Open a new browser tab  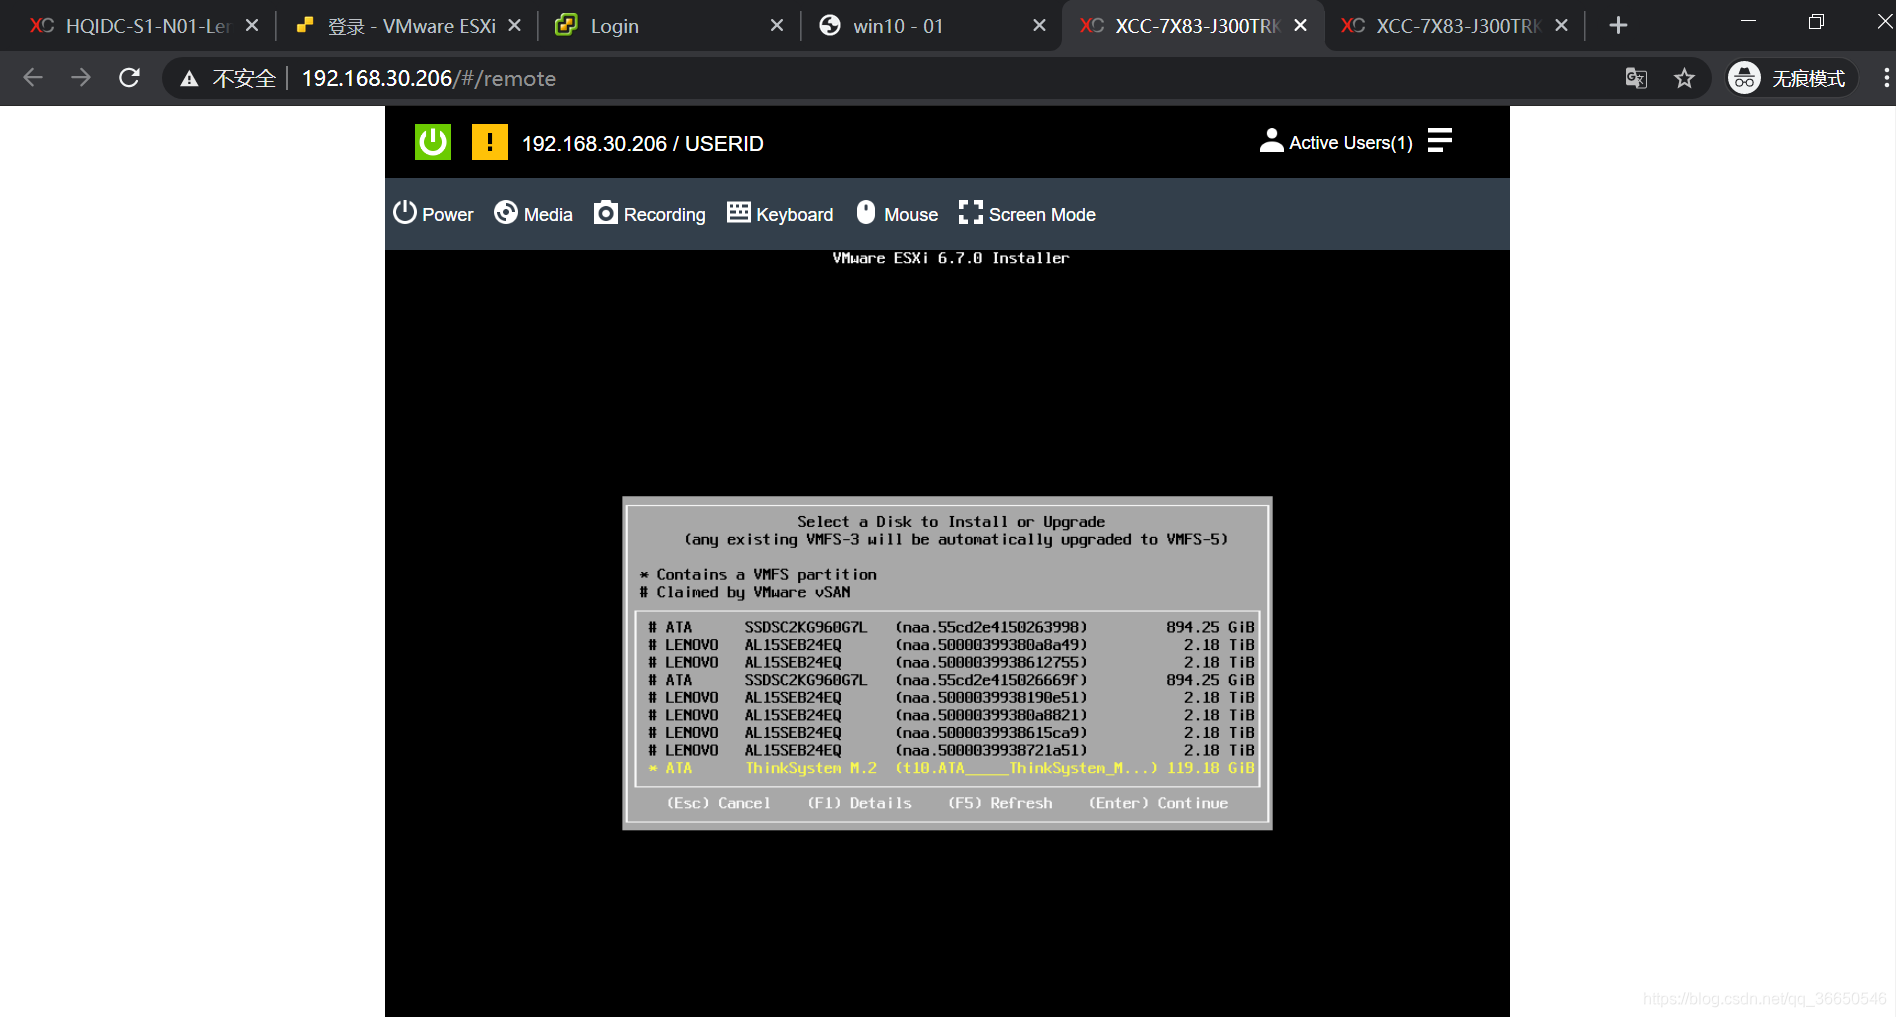tap(1618, 26)
